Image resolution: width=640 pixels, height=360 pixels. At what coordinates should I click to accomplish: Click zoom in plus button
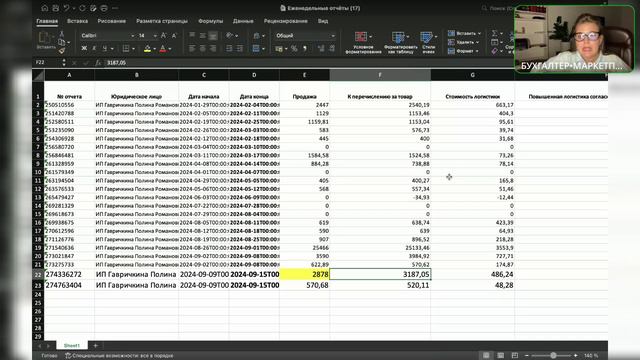(576, 356)
